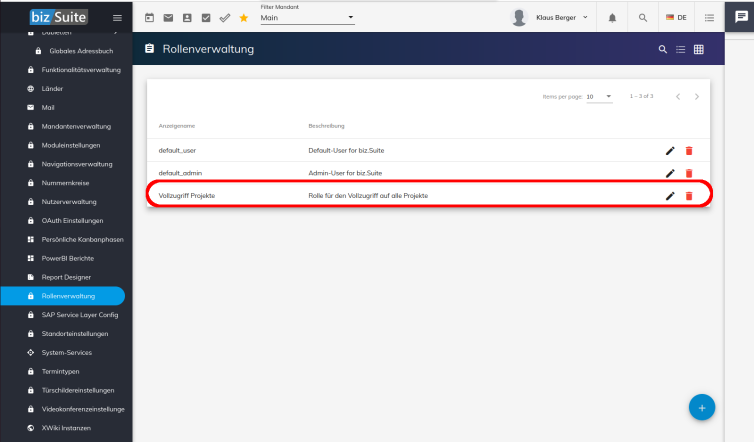Viewport: 754px width, 442px height.
Task: Open Länder in sidebar
Action: tap(52, 88)
